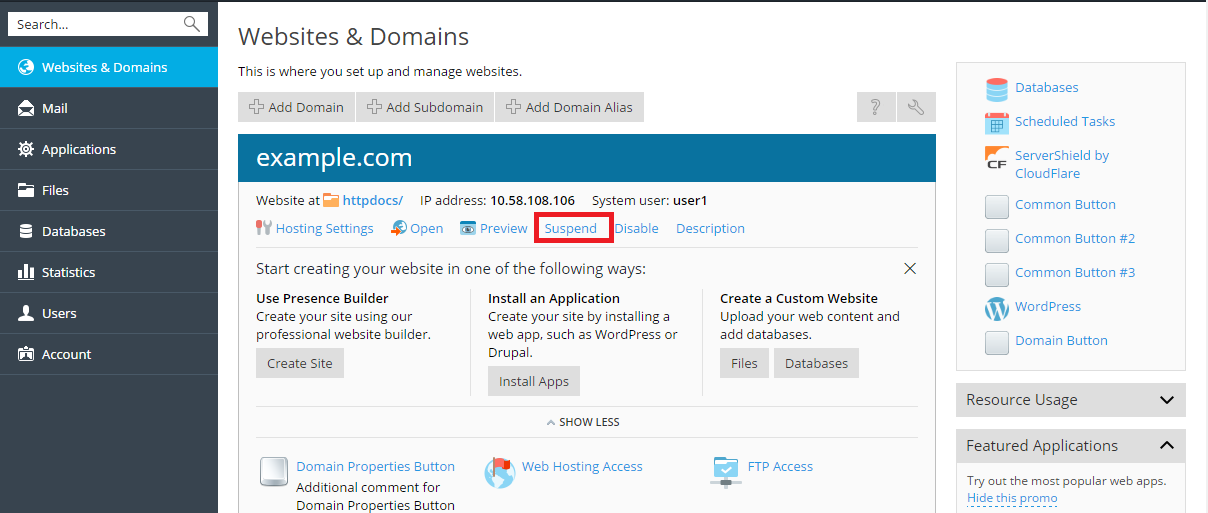Click the help question mark icon
The width and height of the screenshot is (1208, 513).
point(876,107)
